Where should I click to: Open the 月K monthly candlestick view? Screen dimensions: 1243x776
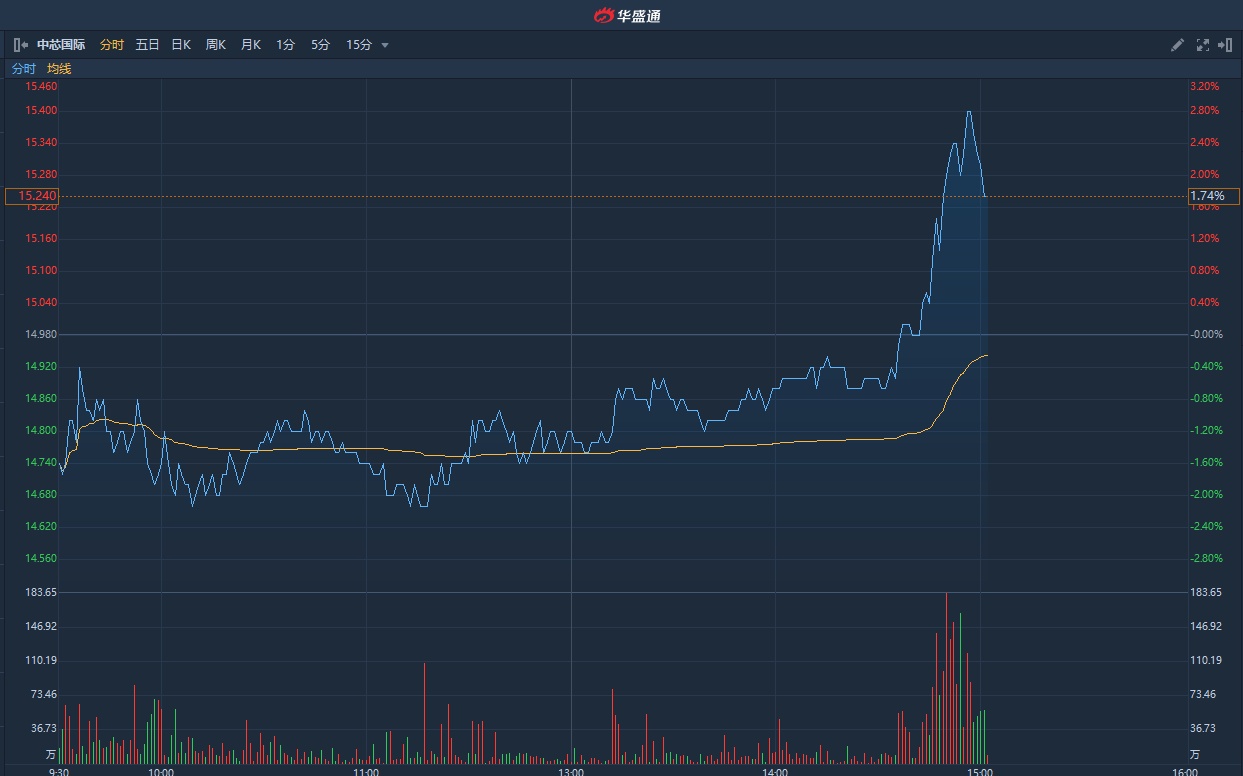click(250, 45)
